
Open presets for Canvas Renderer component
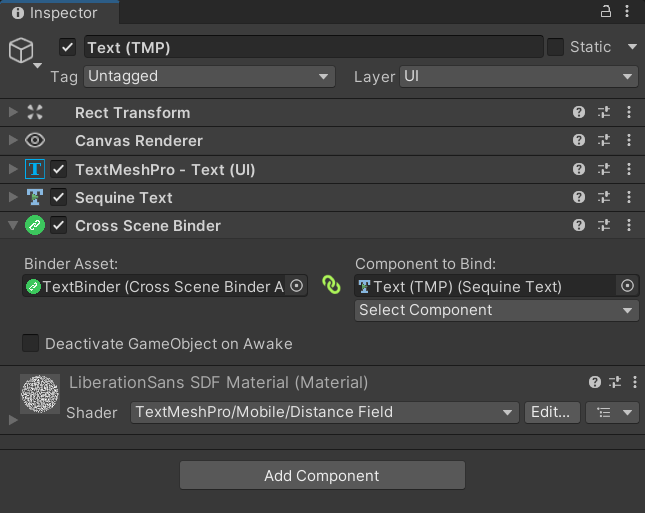604,141
